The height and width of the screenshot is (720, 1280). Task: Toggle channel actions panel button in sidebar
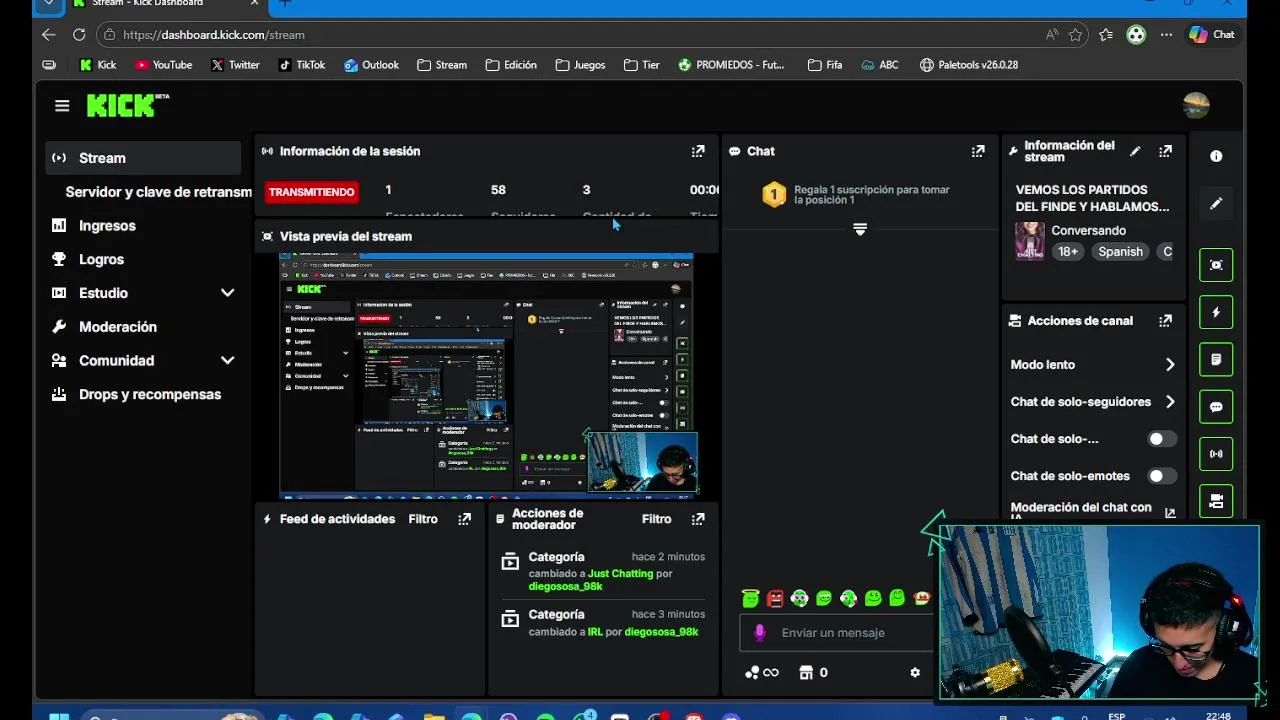(x=1216, y=501)
